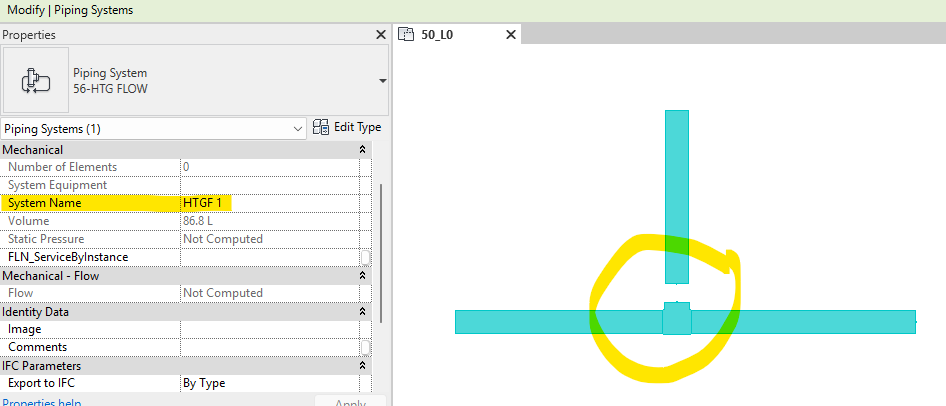Open the type selector dropdown arrow
946x406 pixels.
tap(383, 81)
